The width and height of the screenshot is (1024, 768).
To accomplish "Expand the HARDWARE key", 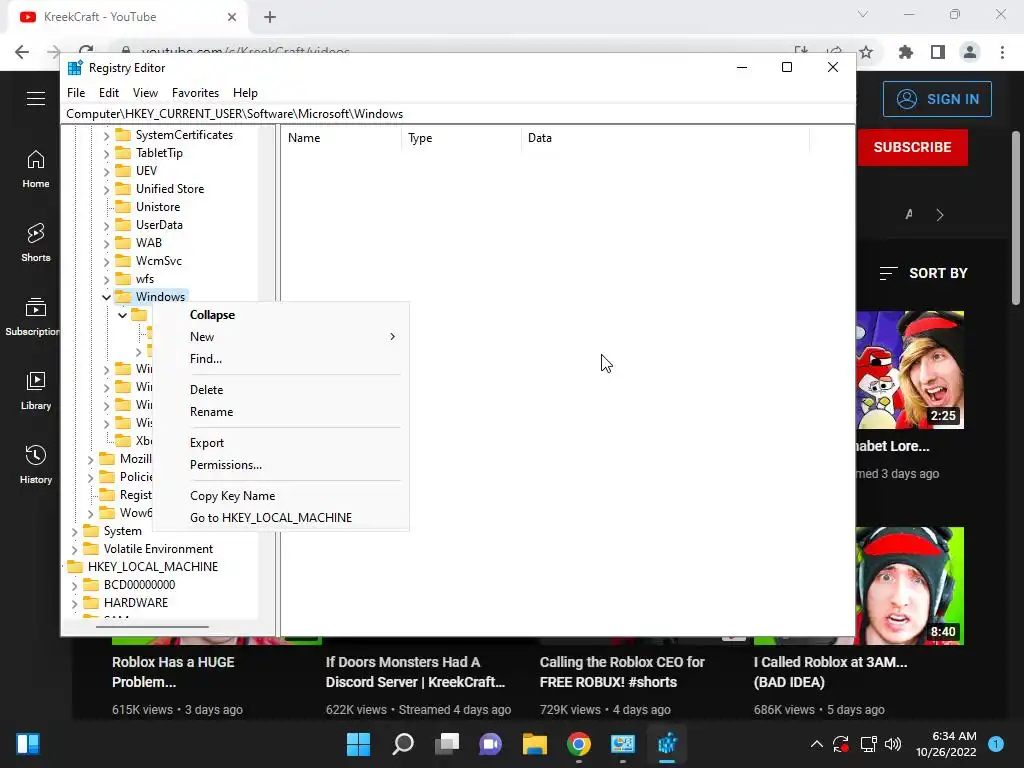I will [x=74, y=603].
